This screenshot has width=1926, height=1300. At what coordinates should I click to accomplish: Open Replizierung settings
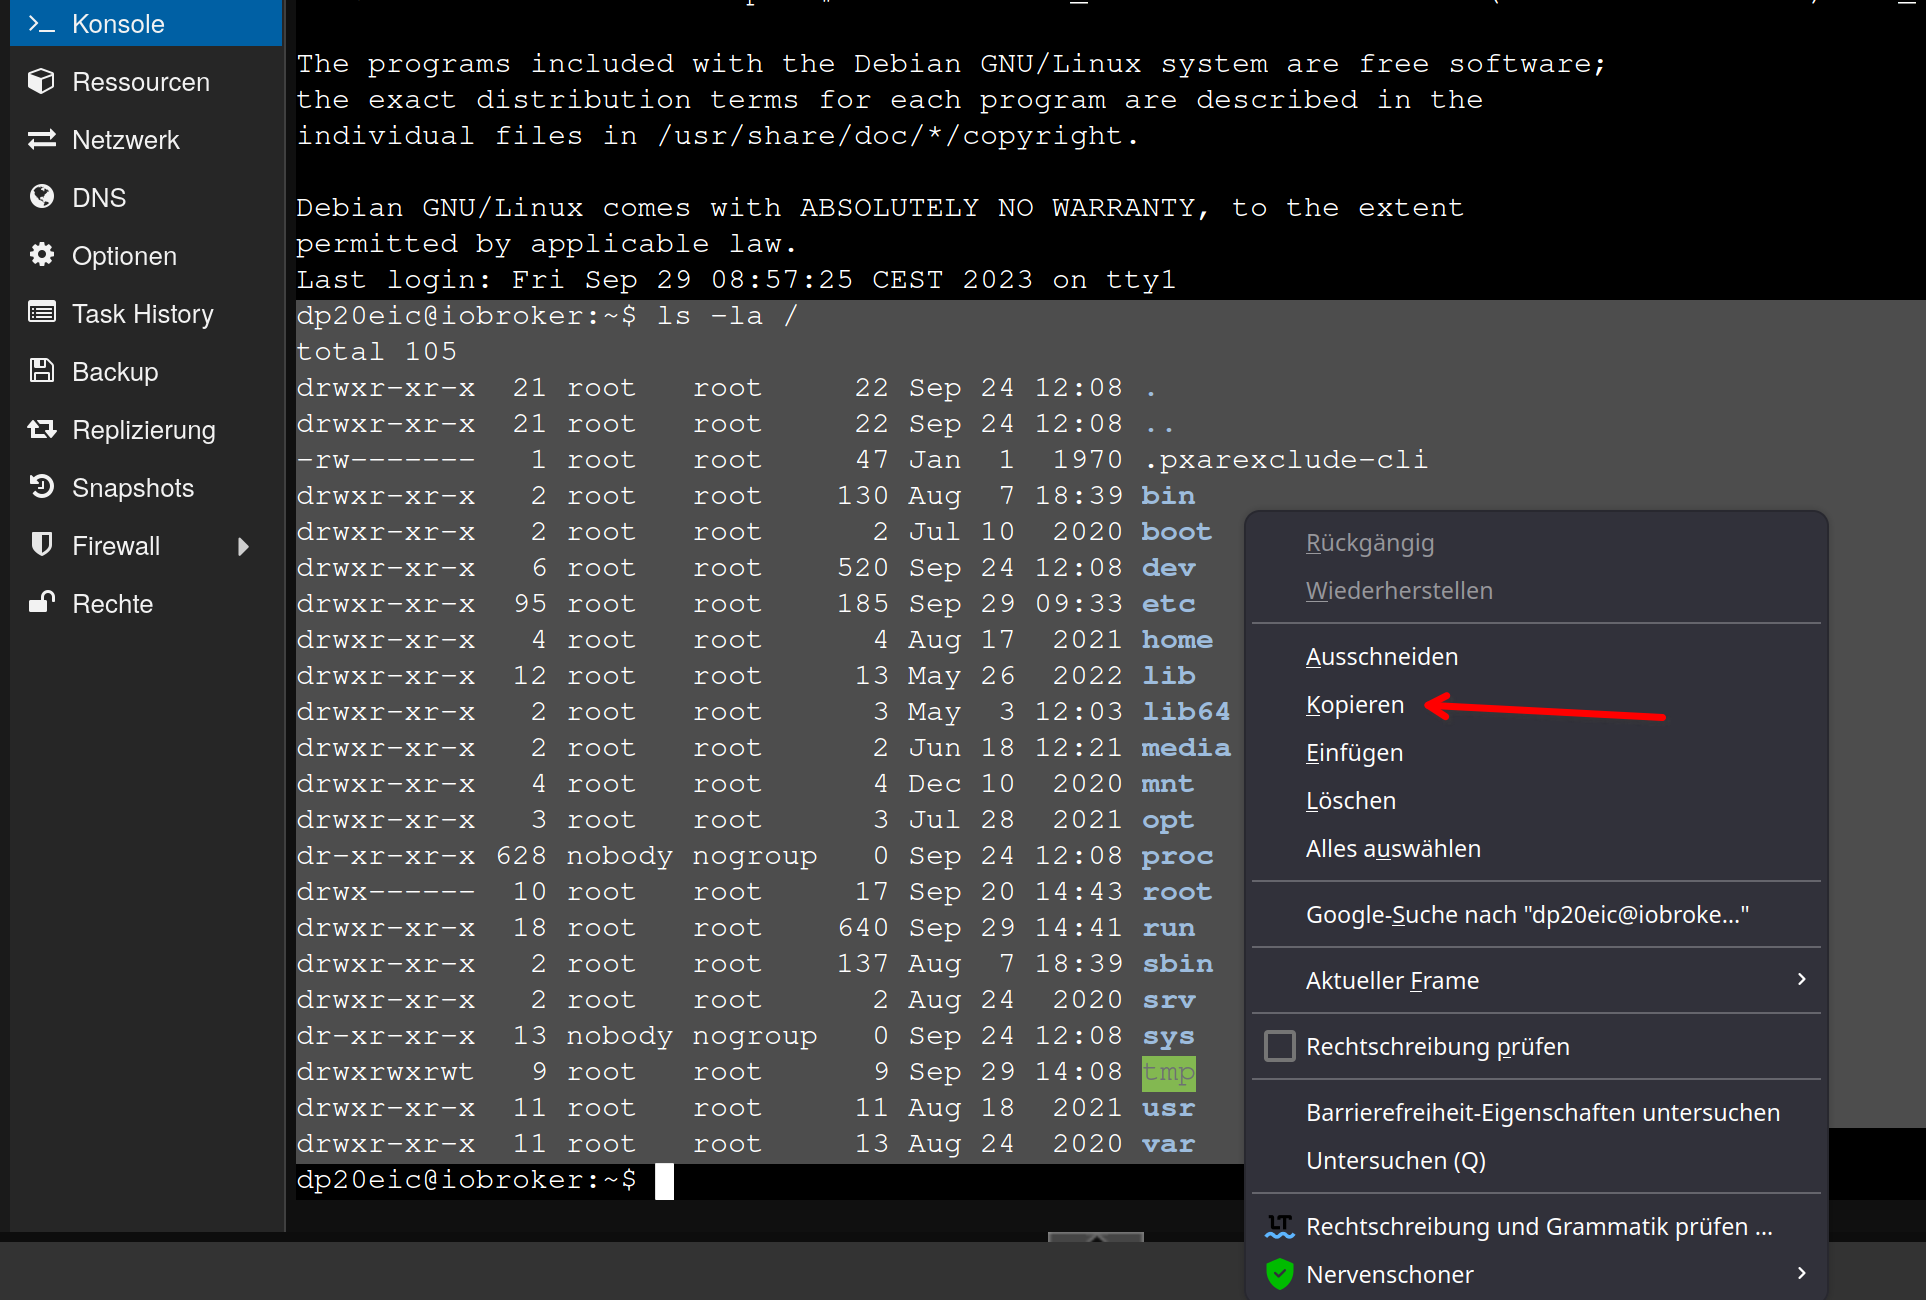coord(145,429)
